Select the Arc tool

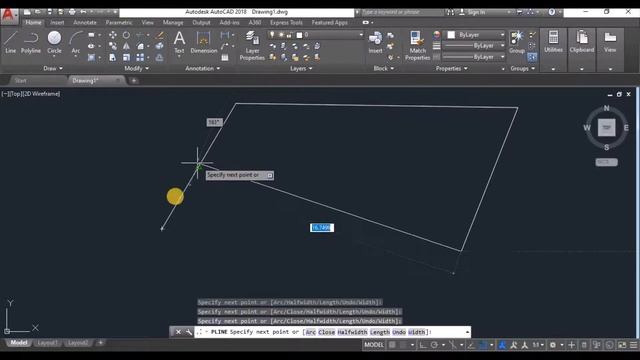click(x=76, y=42)
